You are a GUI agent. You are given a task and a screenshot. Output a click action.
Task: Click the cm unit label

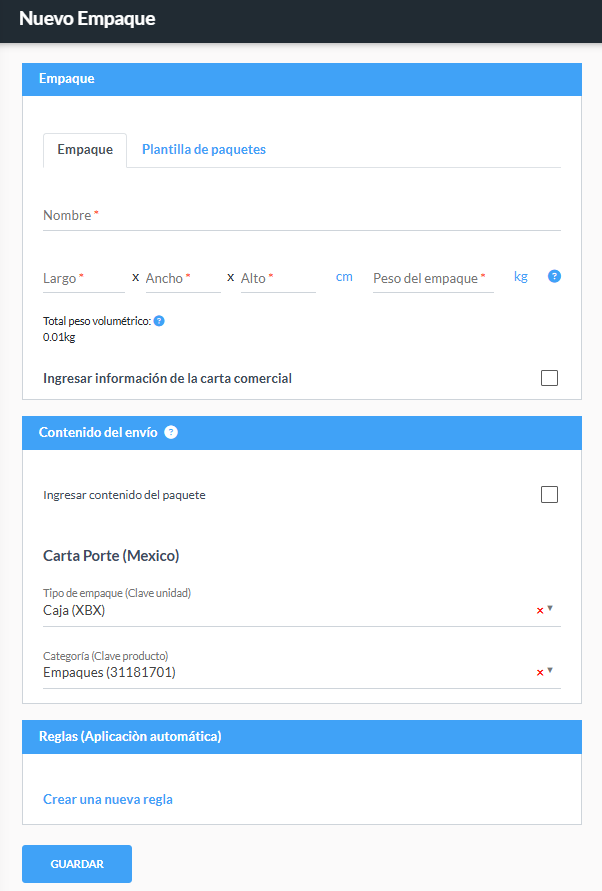[344, 277]
